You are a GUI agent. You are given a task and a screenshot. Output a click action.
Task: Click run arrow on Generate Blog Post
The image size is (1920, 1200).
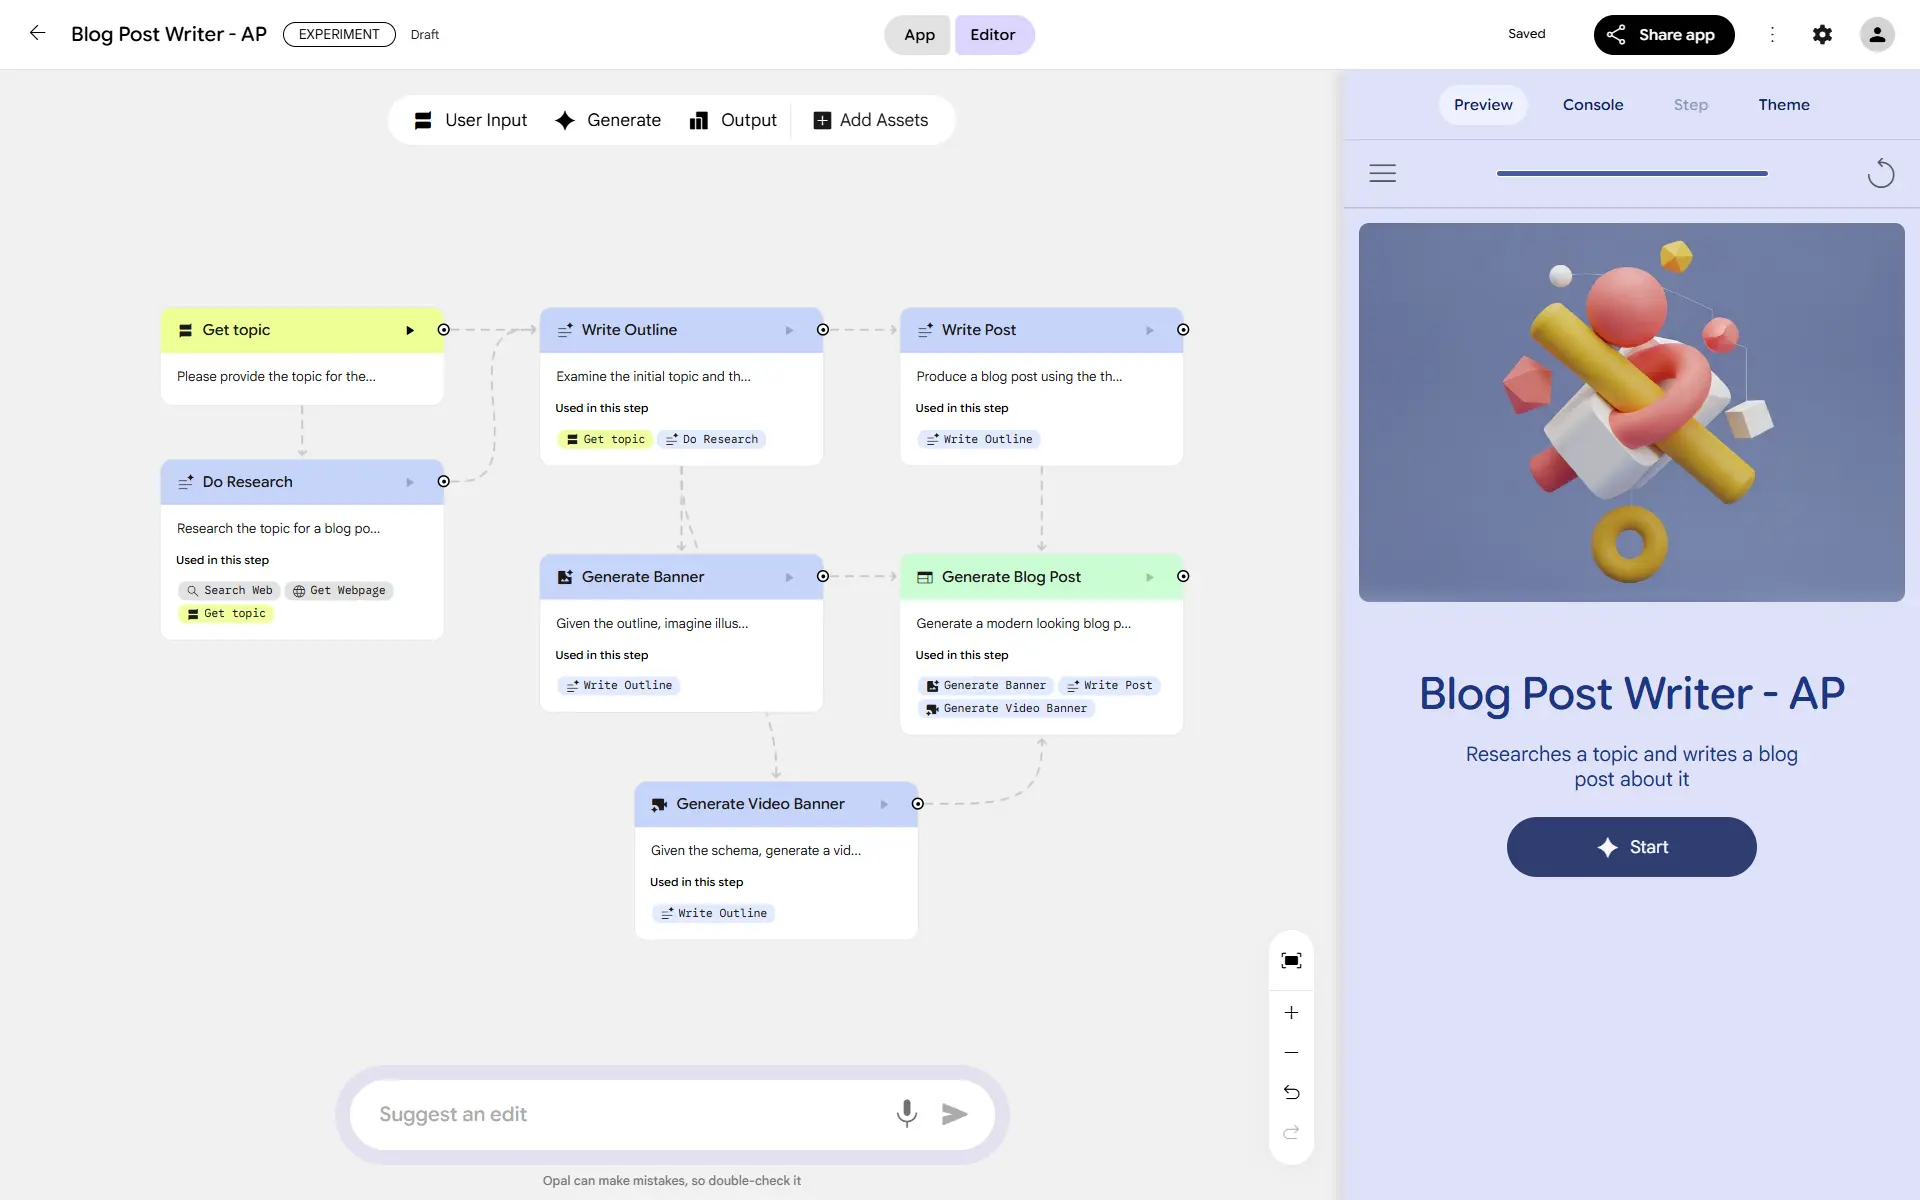[1149, 577]
